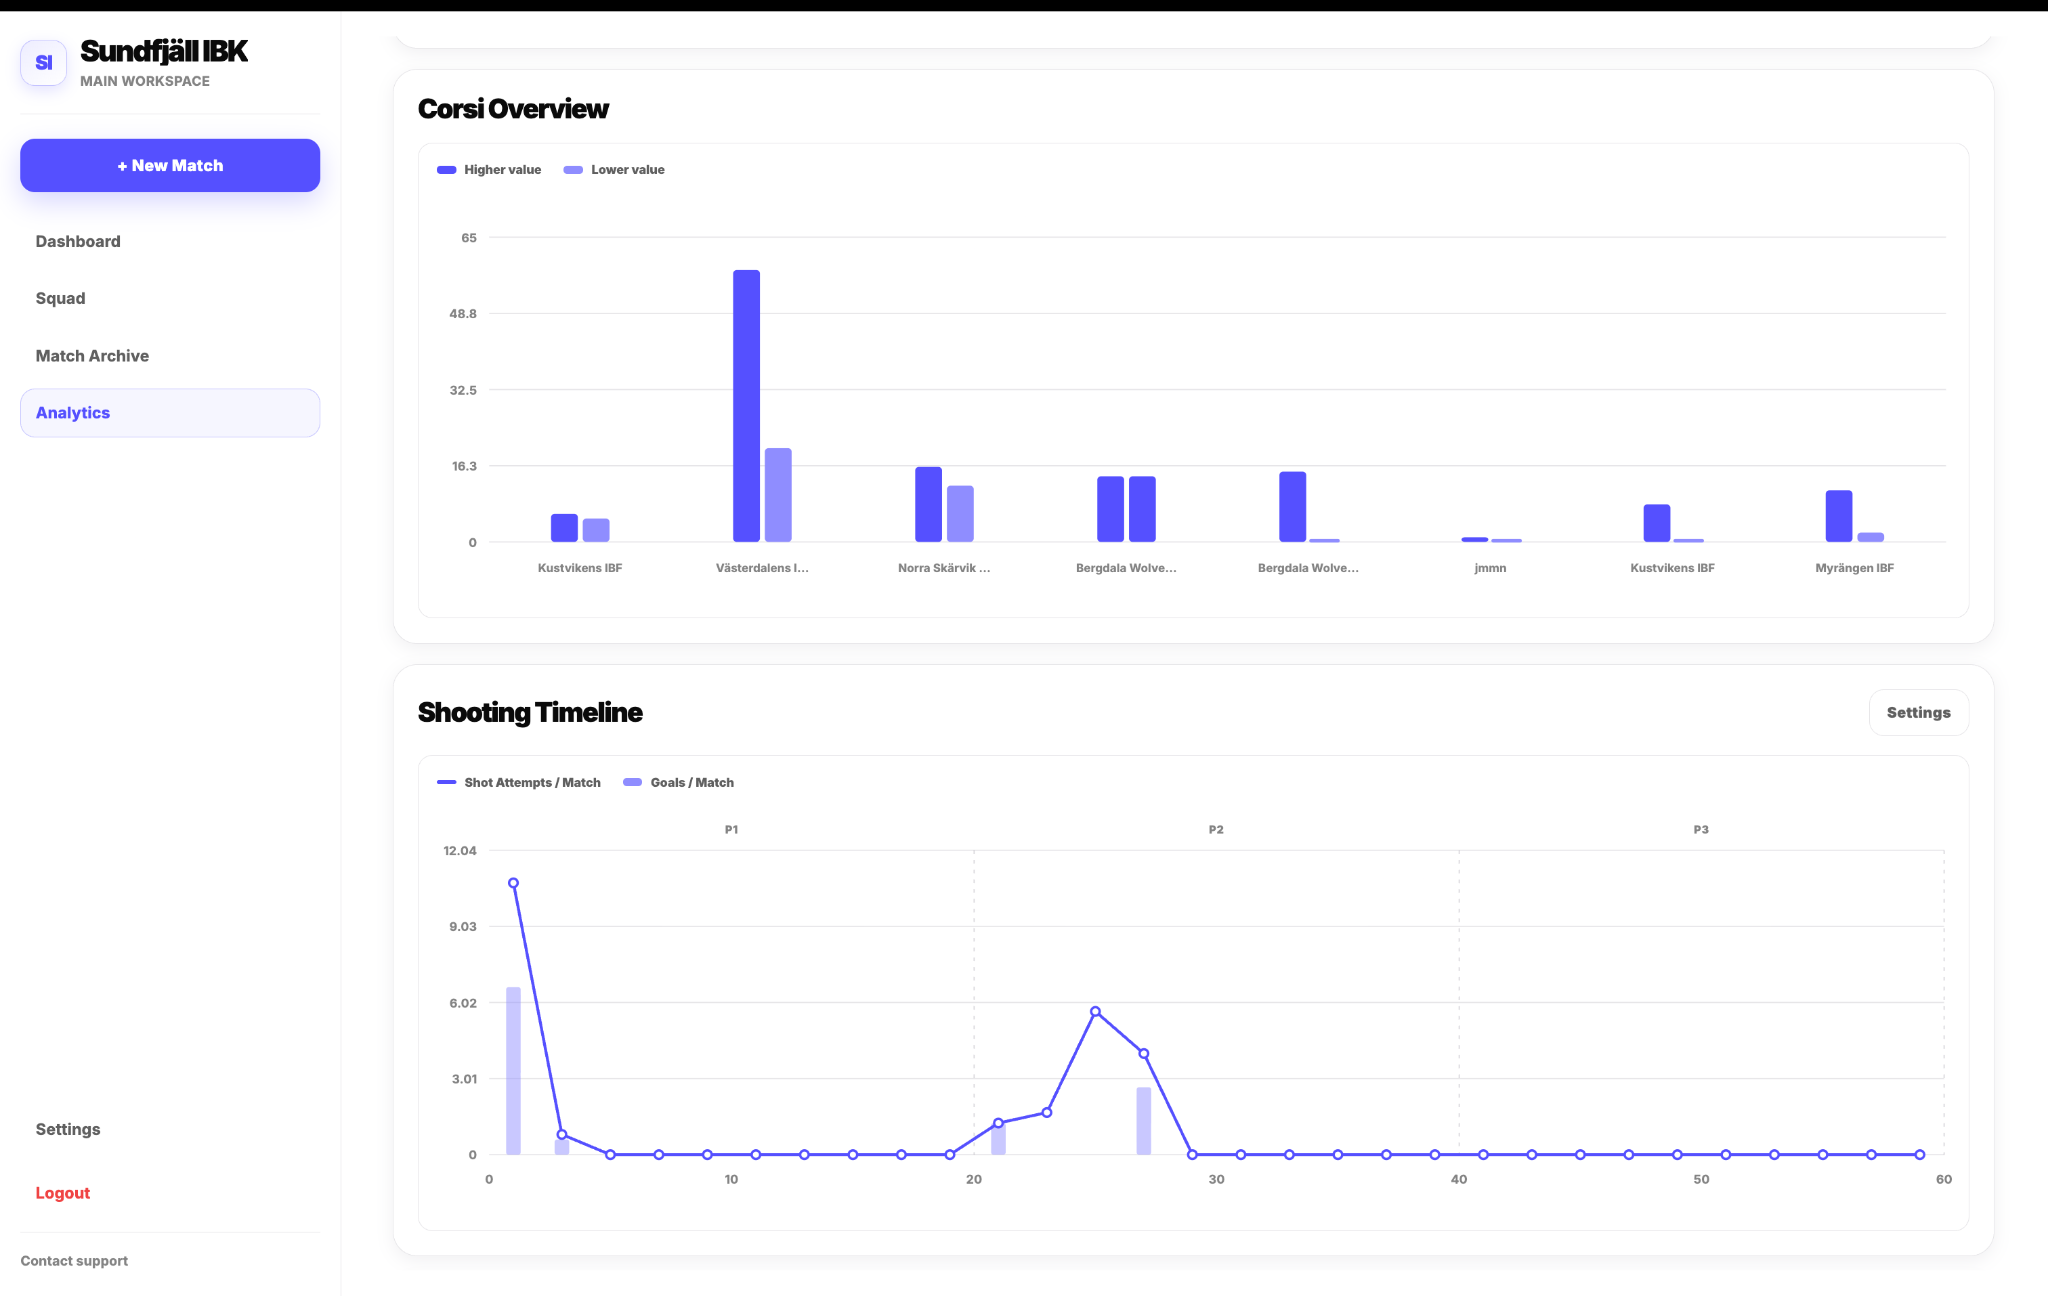Click the goals bar at minute 27

[x=1144, y=1121]
